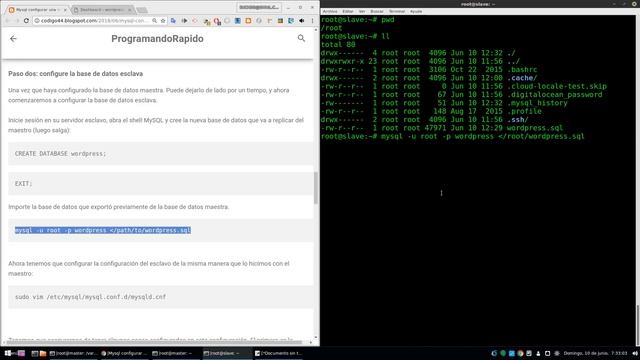Click the .ssh/ directory entry in terminal
The image size is (640, 360).
coord(518,120)
